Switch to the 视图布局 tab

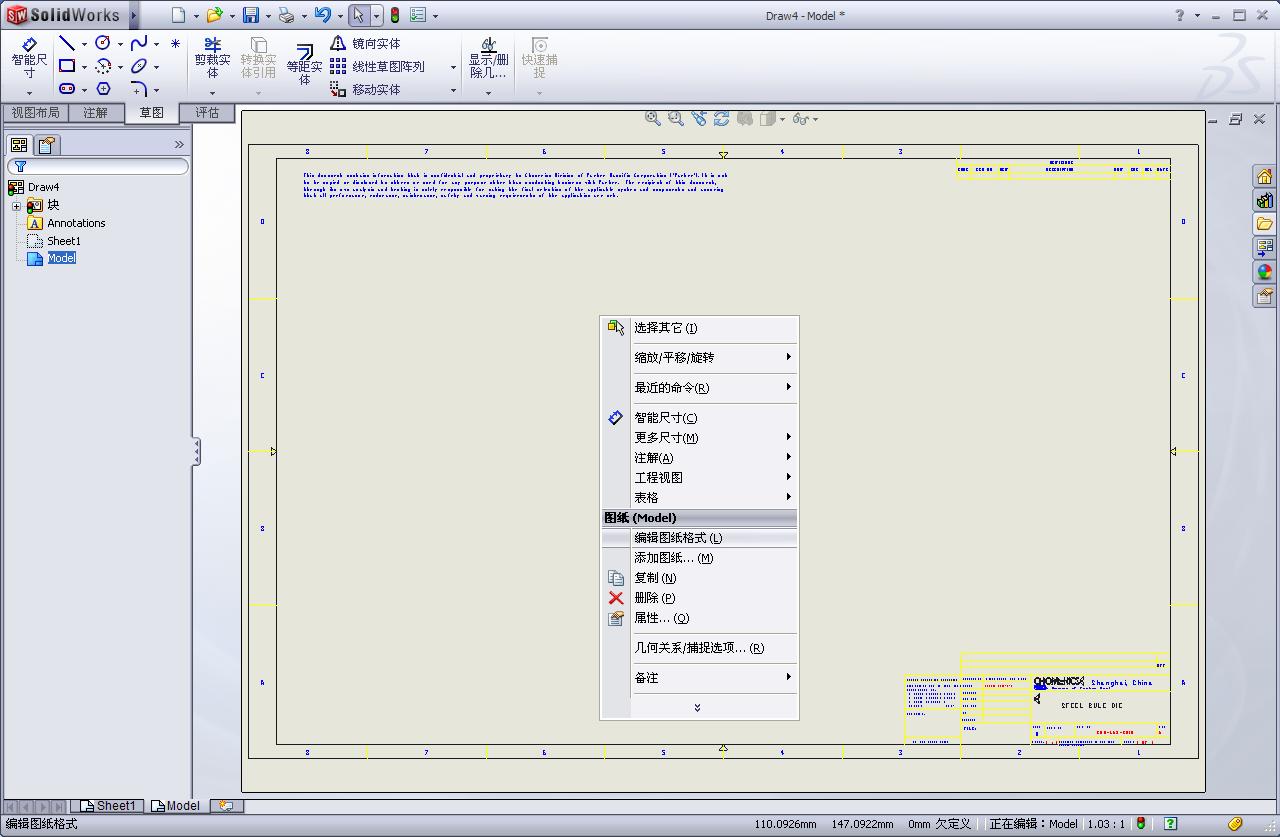[36, 113]
